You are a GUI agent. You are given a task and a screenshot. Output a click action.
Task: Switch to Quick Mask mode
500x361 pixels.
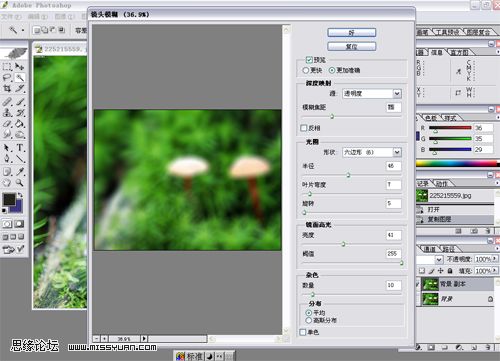(19, 224)
